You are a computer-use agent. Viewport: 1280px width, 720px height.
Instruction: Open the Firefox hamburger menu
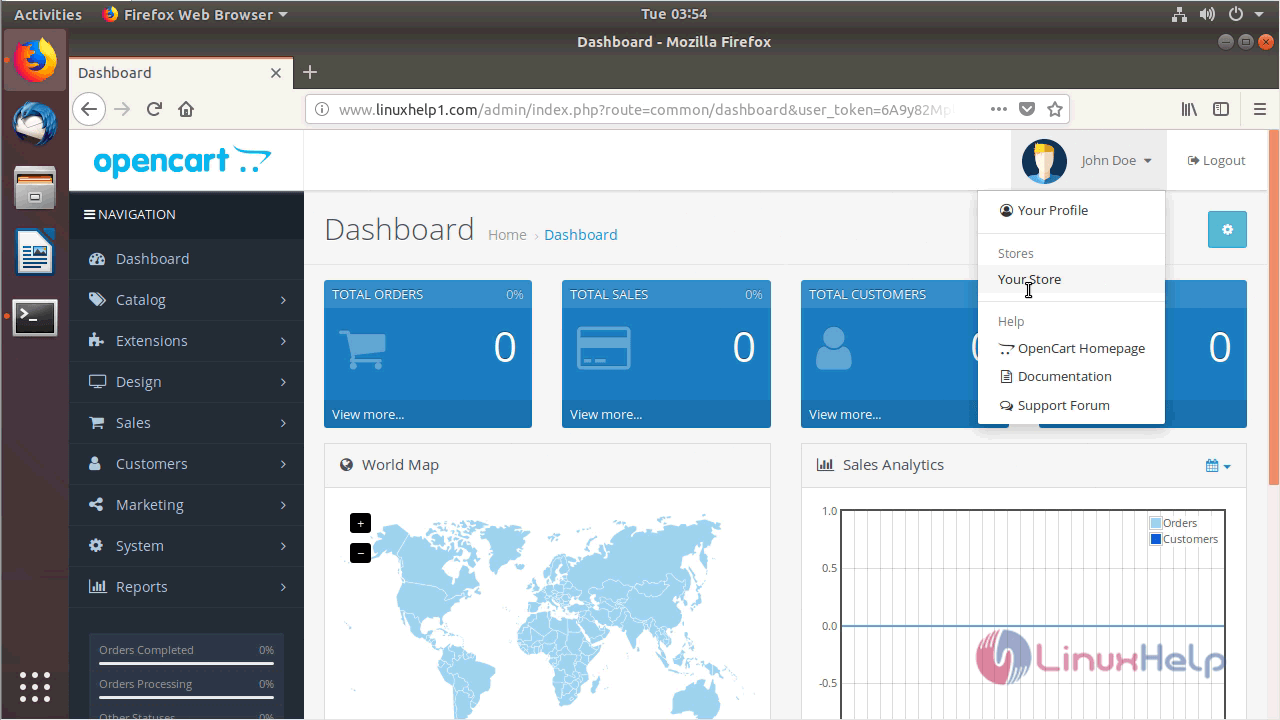1259,109
